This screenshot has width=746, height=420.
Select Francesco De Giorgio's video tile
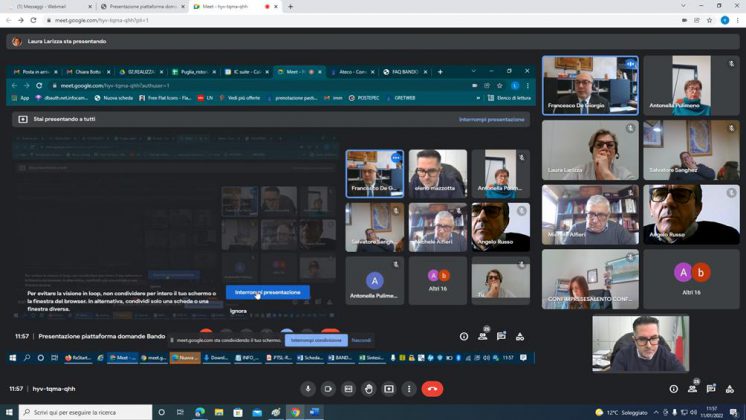[x=590, y=85]
